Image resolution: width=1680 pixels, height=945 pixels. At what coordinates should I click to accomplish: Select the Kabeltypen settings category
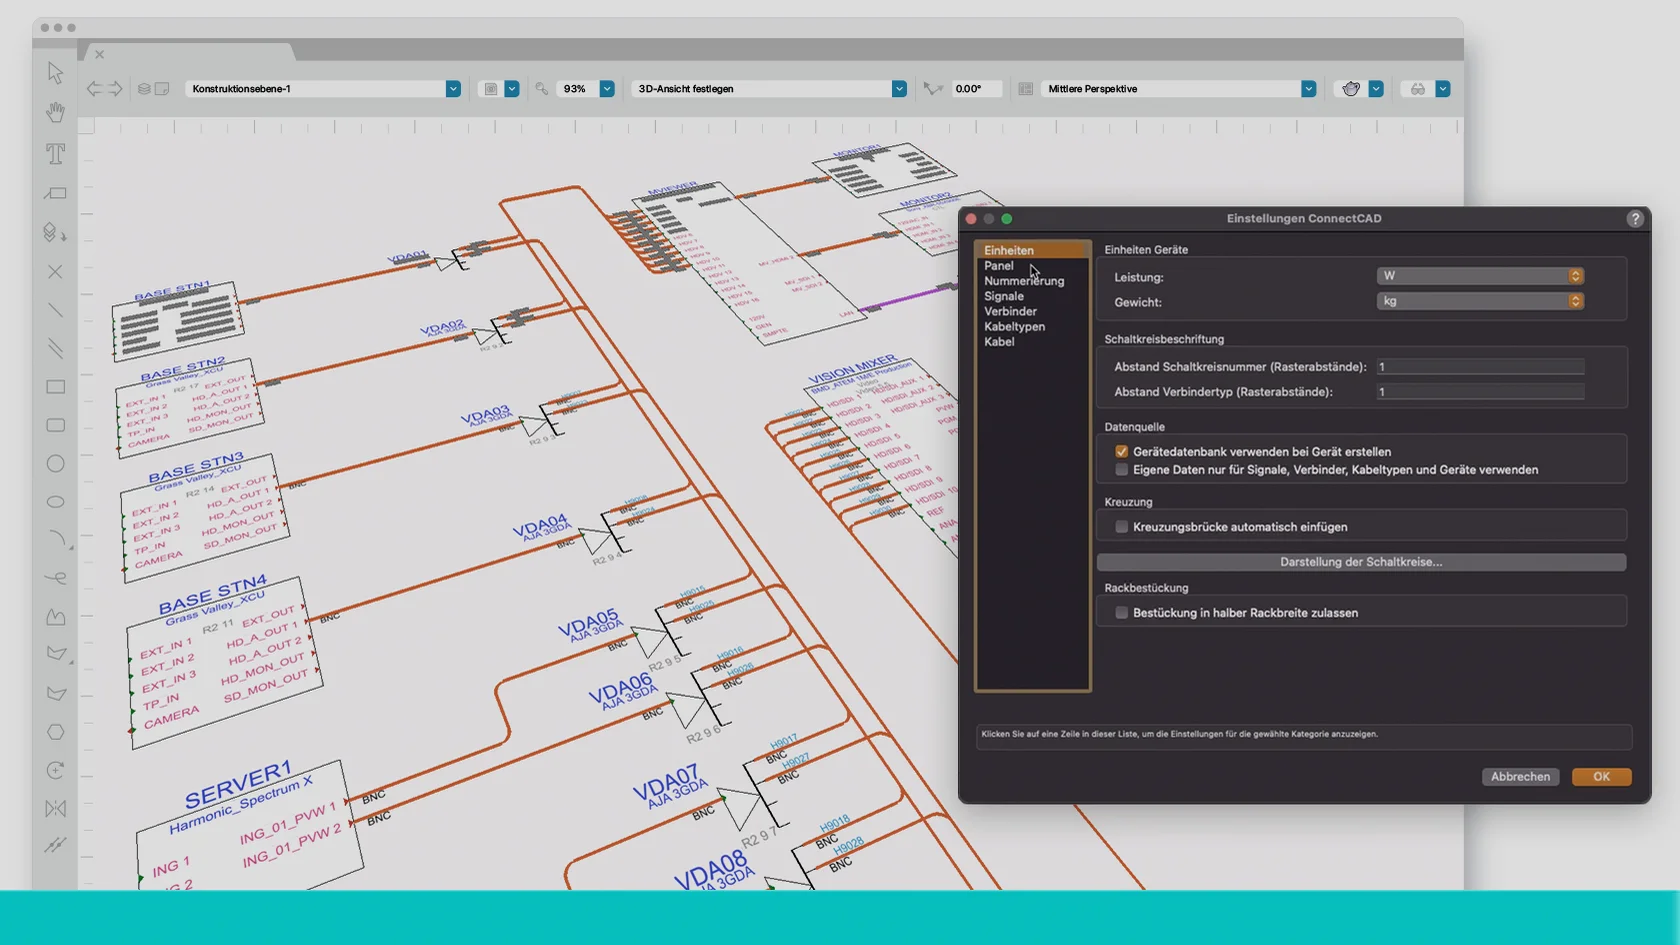[x=1013, y=326]
